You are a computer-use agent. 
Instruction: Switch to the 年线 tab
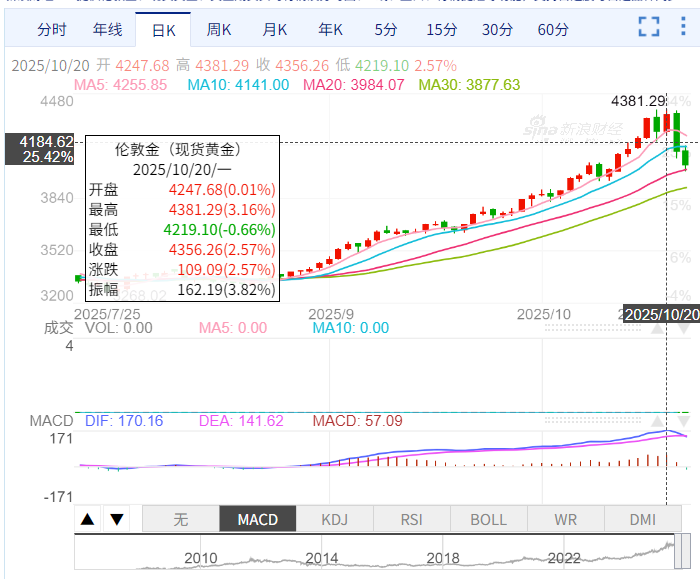(108, 30)
